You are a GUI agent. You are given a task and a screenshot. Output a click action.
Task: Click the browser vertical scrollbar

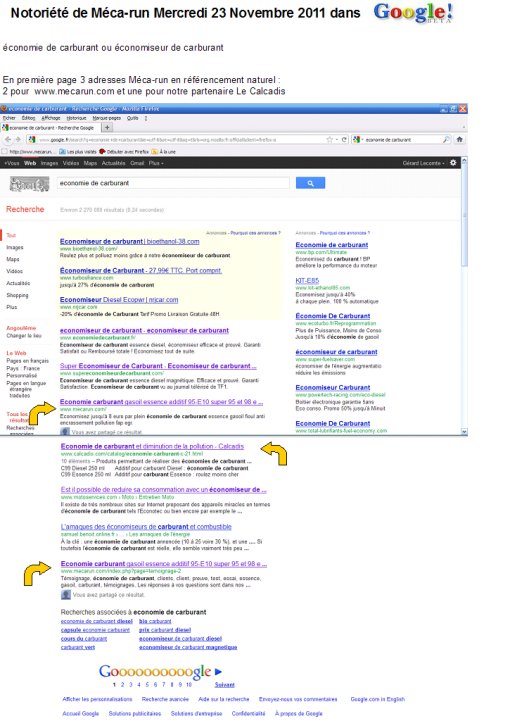pyautogui.click(x=464, y=295)
